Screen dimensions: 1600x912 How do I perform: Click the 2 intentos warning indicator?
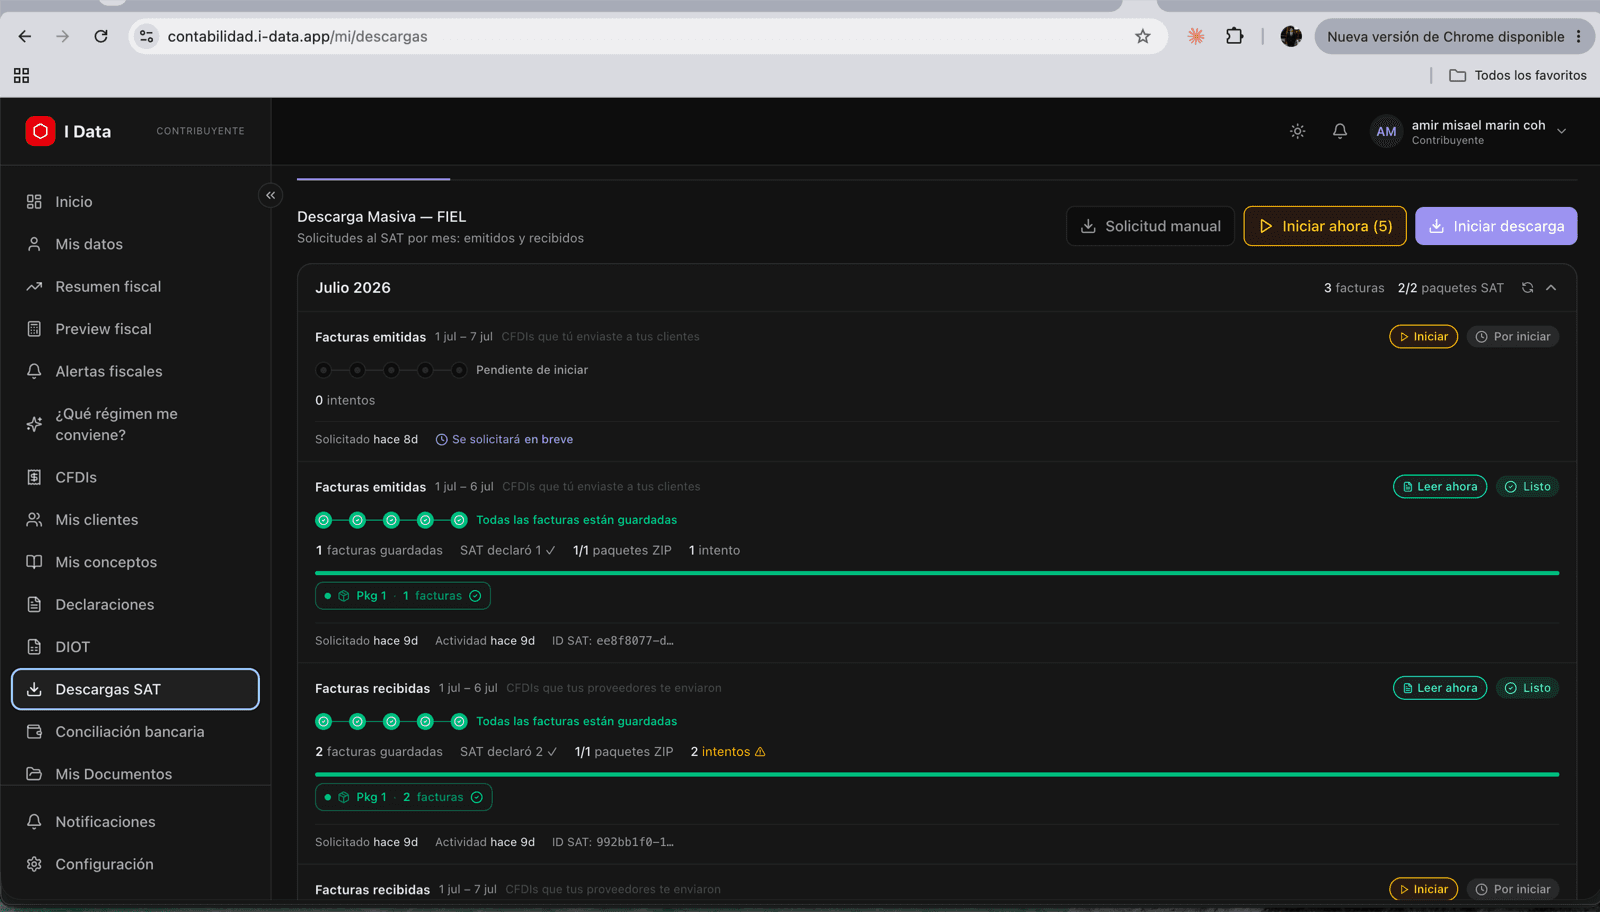click(x=728, y=752)
